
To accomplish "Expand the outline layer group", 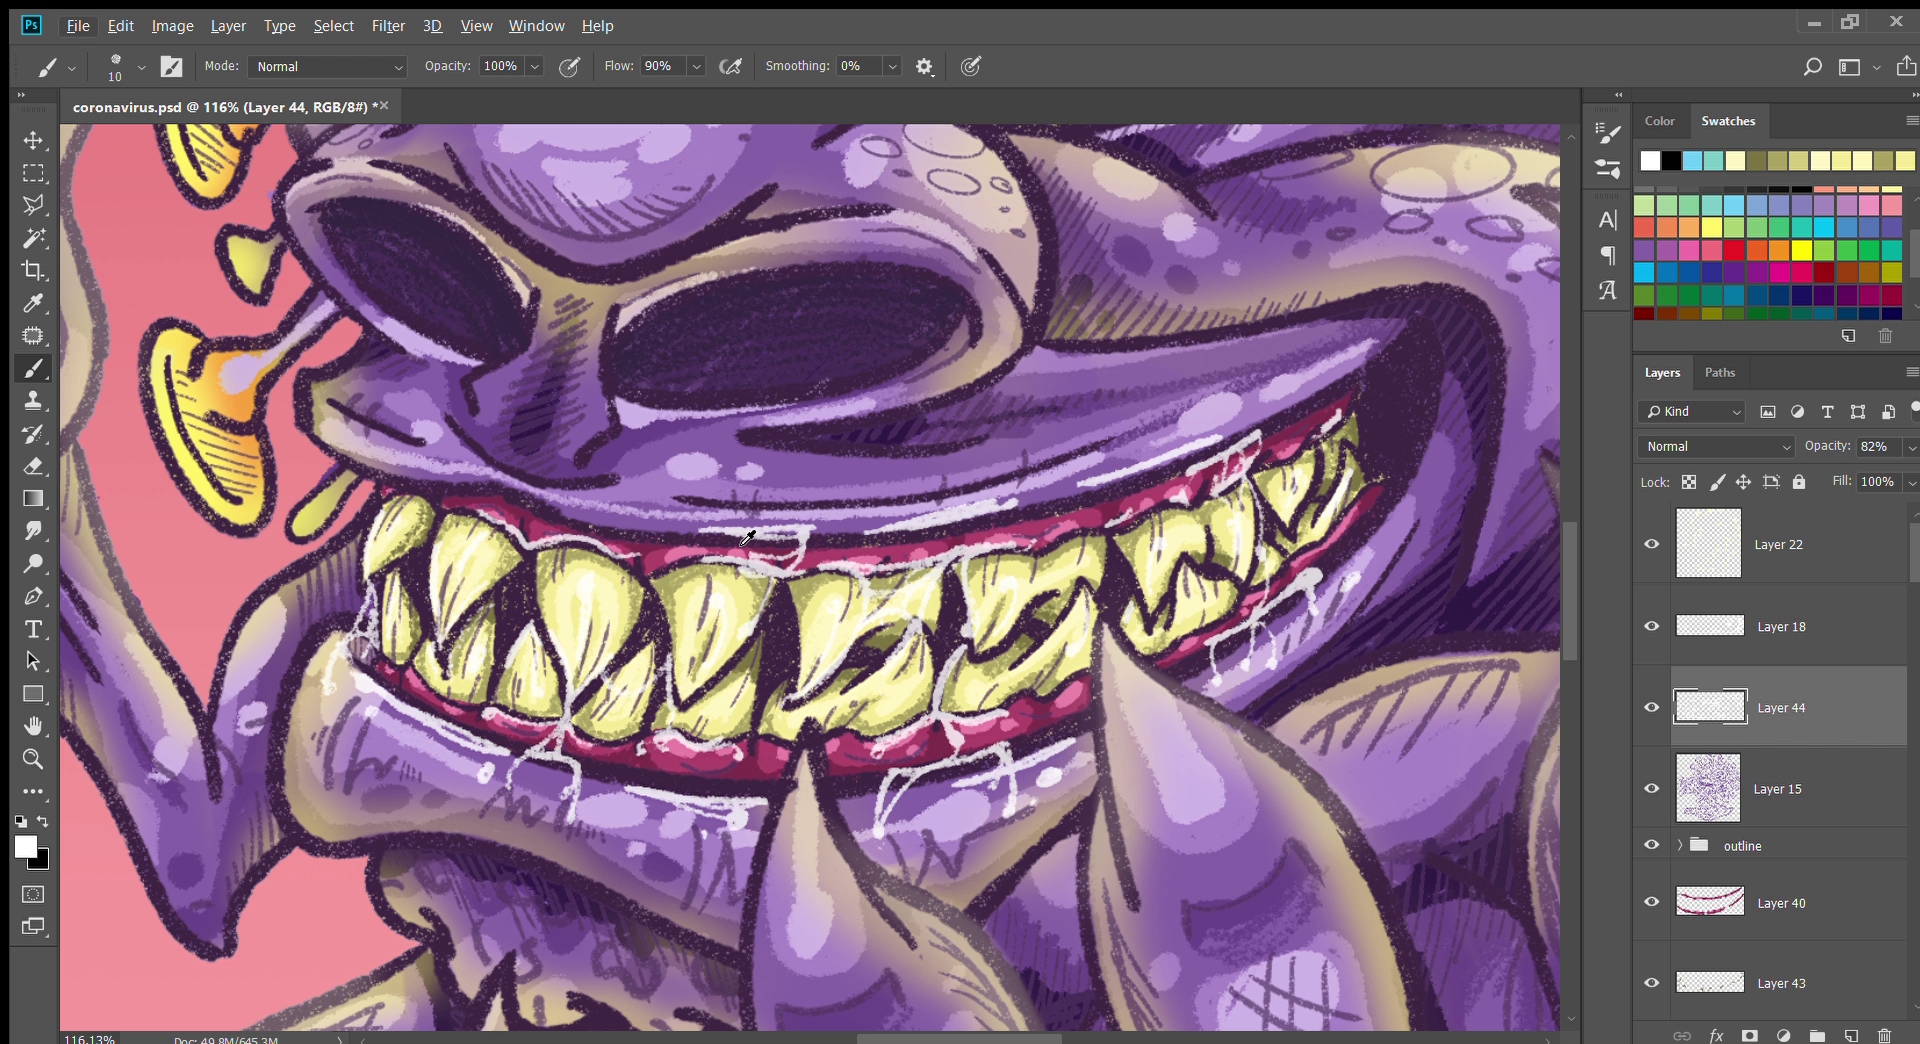I will click(1680, 845).
